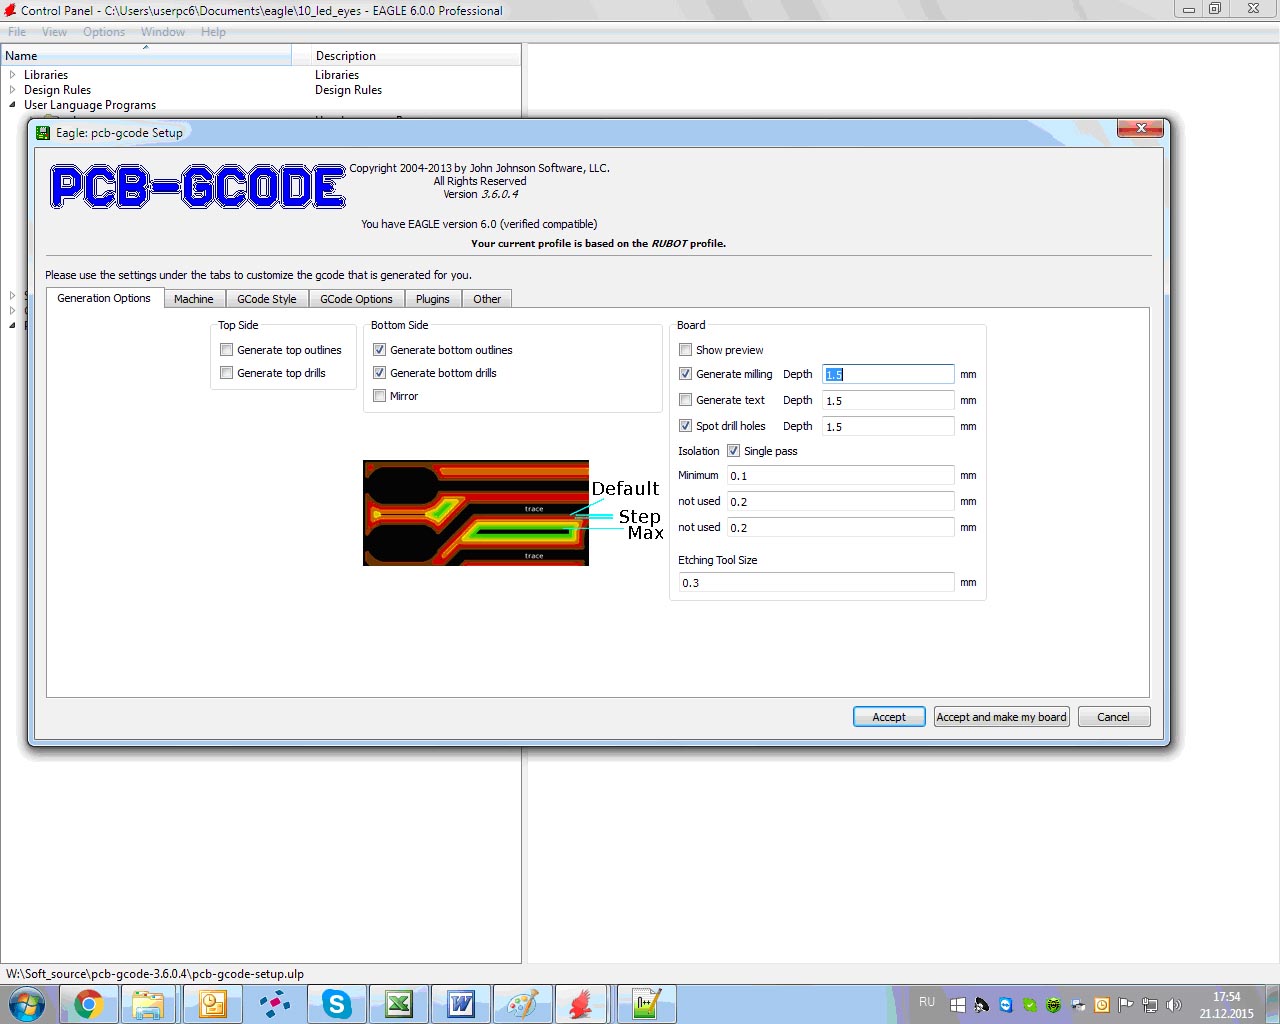Switch to the Machine tab
Image resolution: width=1280 pixels, height=1024 pixels.
click(x=193, y=299)
